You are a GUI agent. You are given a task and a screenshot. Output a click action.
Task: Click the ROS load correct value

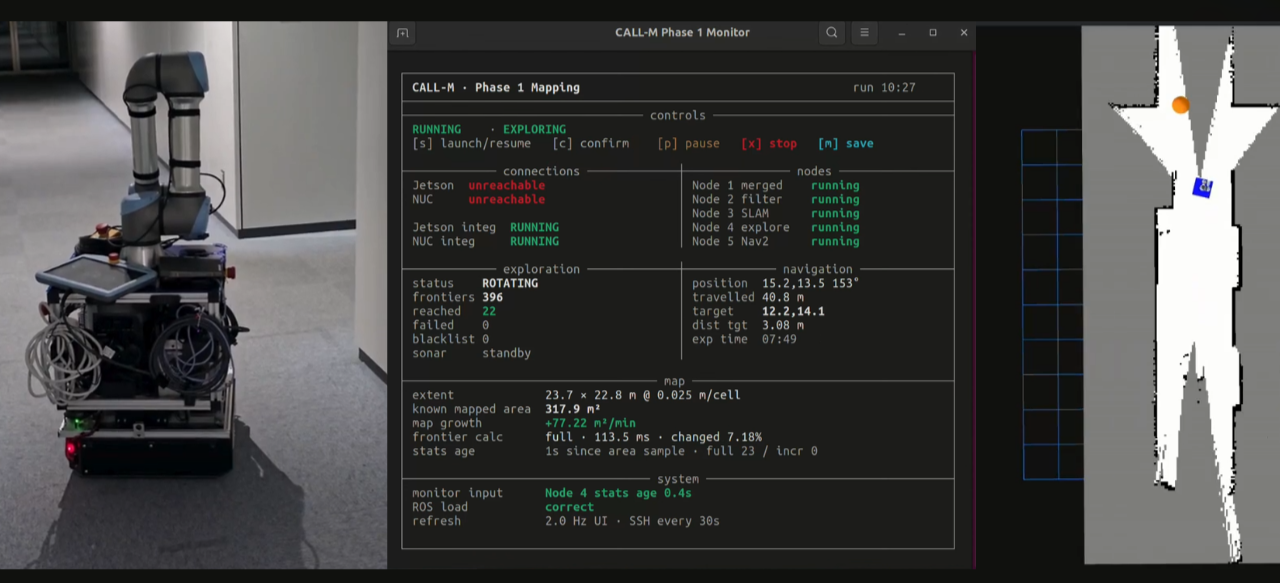pos(570,508)
